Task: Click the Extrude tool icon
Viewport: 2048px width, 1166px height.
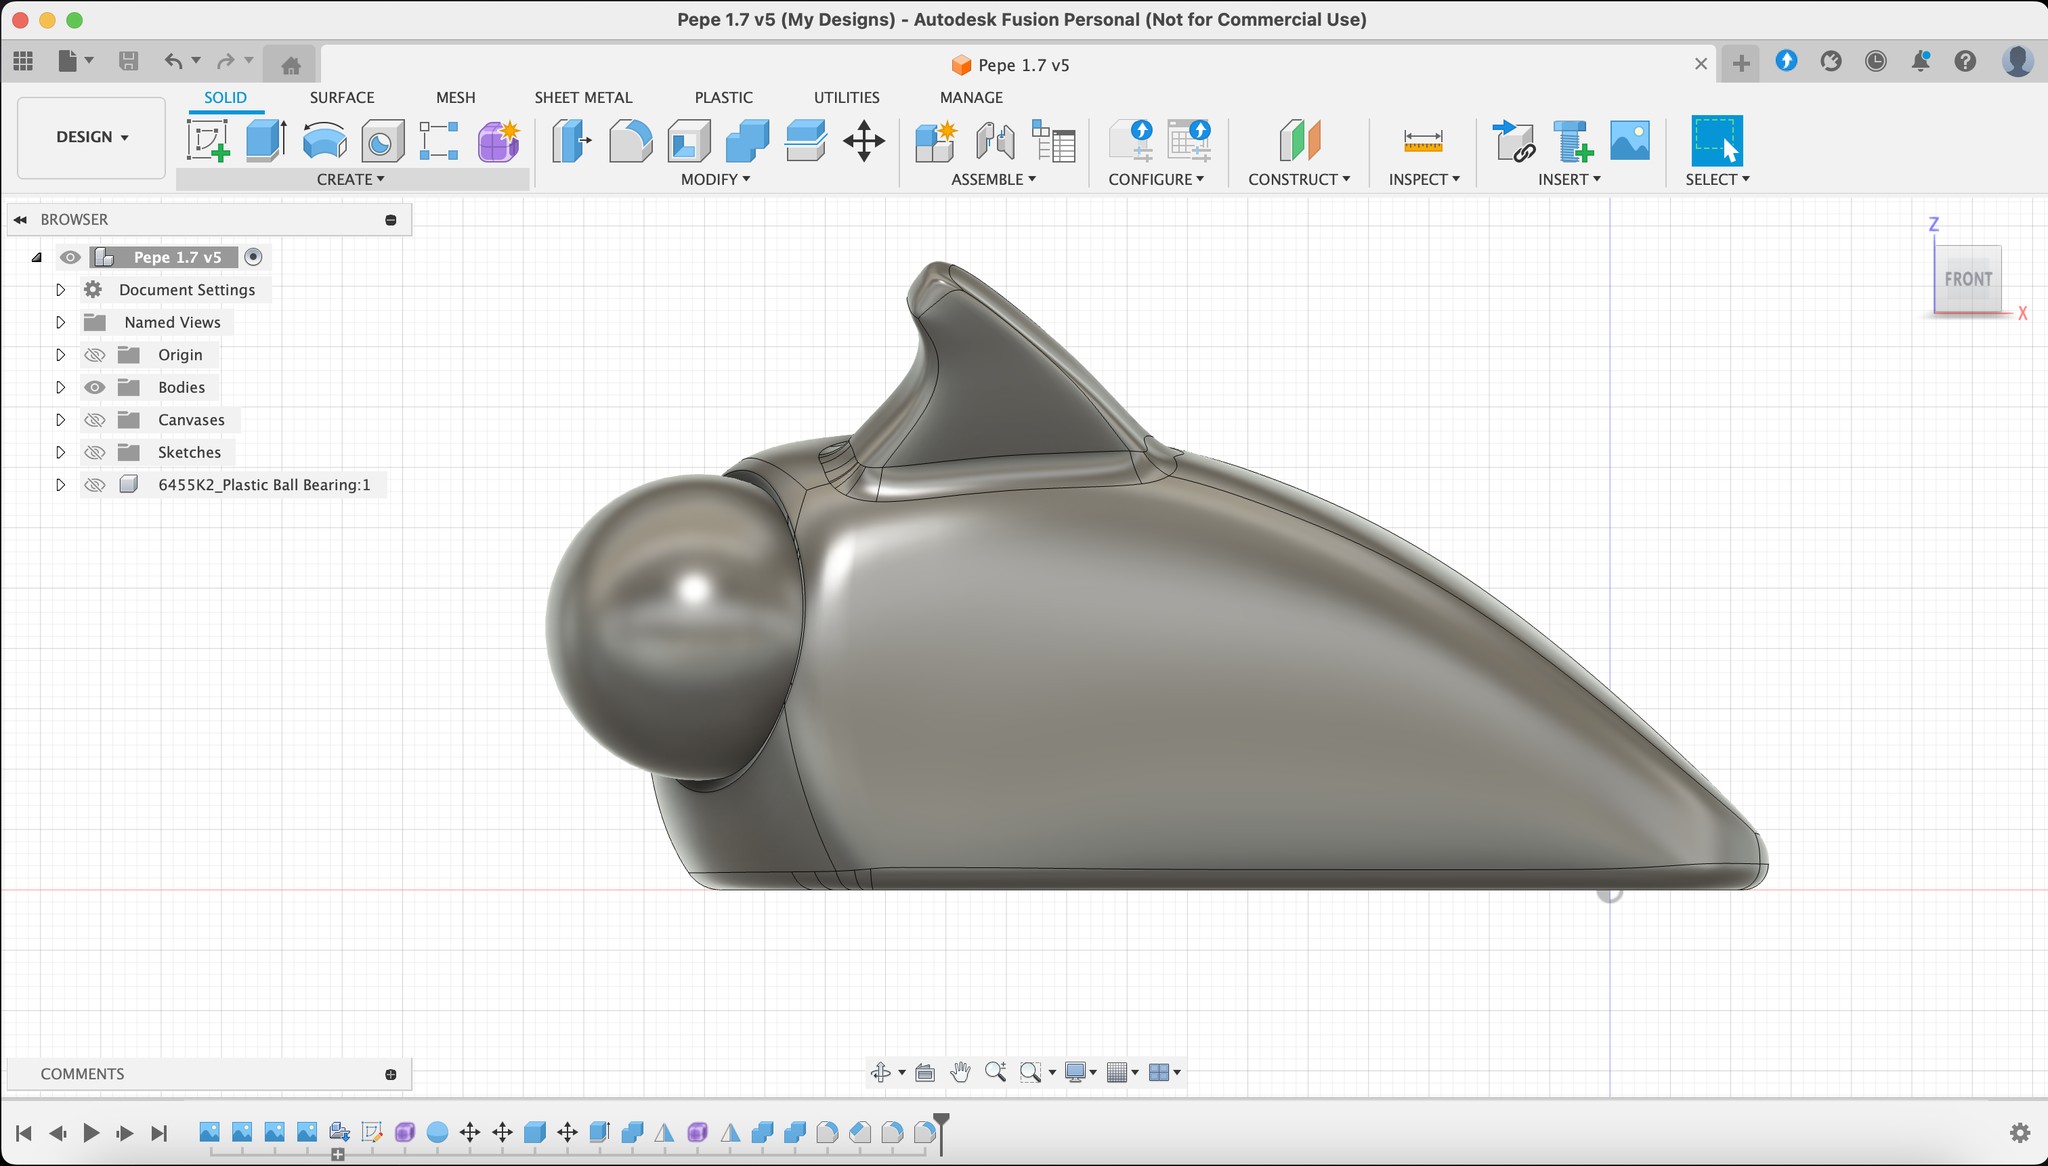Action: [x=266, y=140]
